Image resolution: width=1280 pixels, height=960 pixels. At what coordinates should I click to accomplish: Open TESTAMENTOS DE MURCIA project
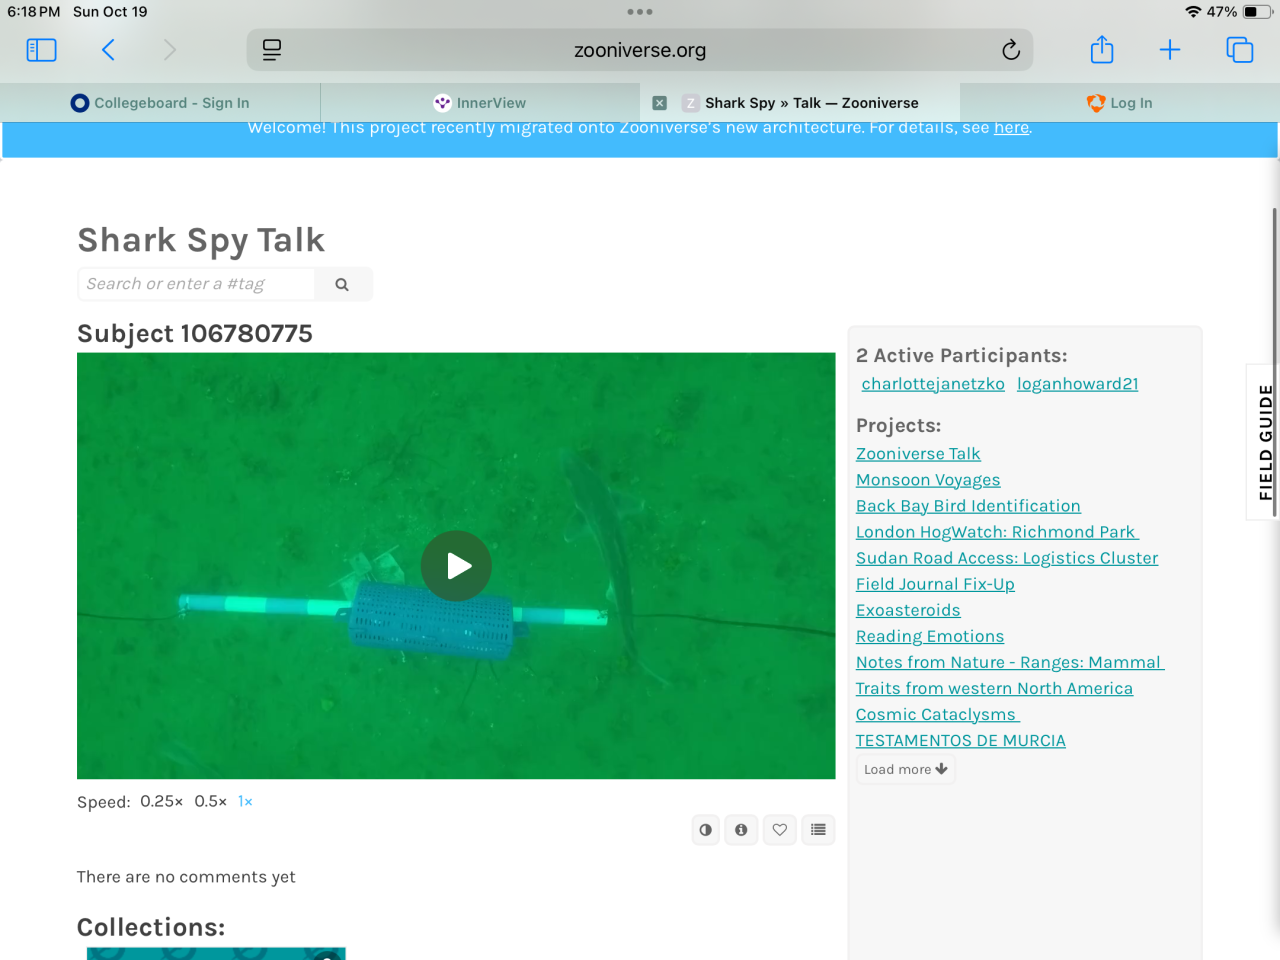[961, 740]
